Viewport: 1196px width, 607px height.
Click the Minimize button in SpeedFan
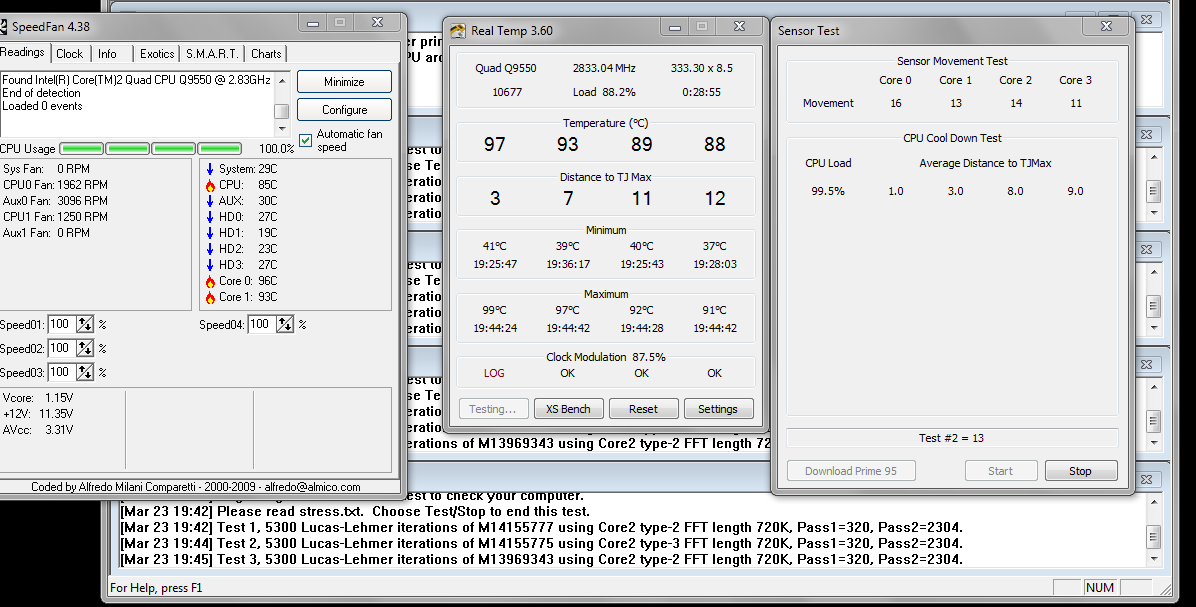344,82
